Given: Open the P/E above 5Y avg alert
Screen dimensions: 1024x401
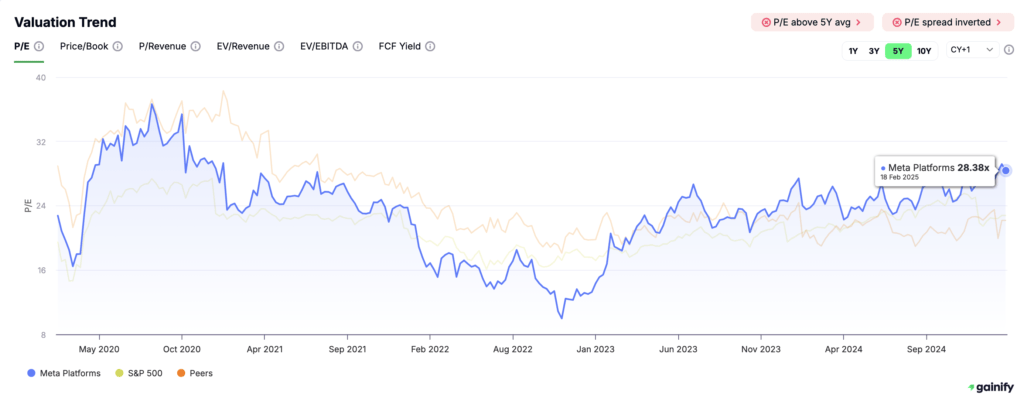Looking at the screenshot, I should 812,22.
